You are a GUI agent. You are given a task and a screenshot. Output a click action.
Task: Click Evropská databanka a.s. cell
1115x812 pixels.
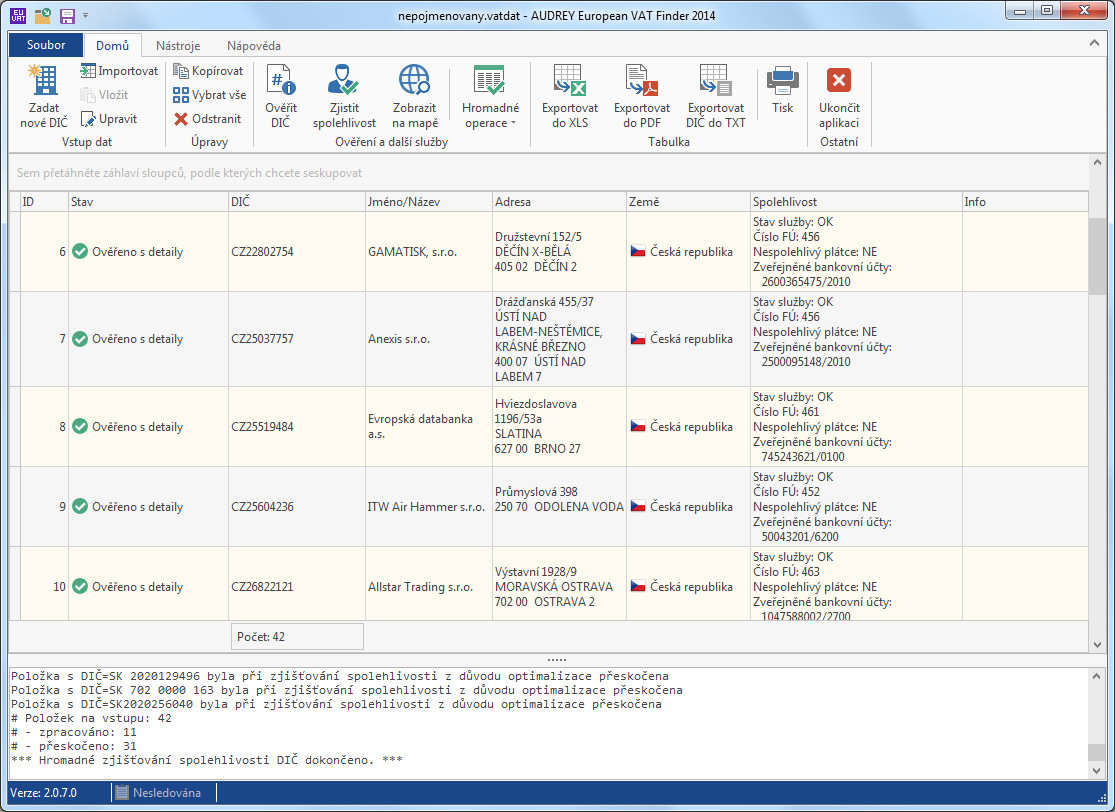coord(428,427)
